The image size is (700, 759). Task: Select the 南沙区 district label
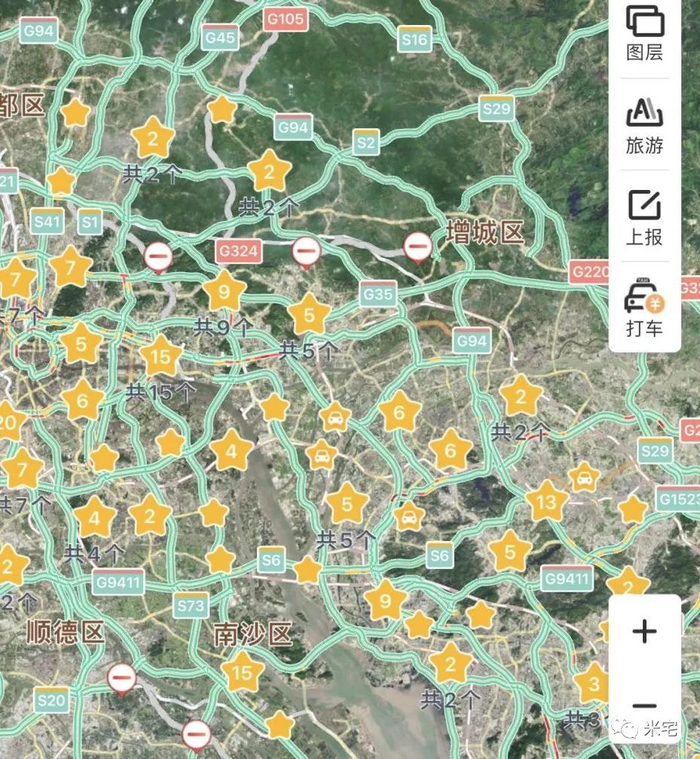click(x=253, y=634)
